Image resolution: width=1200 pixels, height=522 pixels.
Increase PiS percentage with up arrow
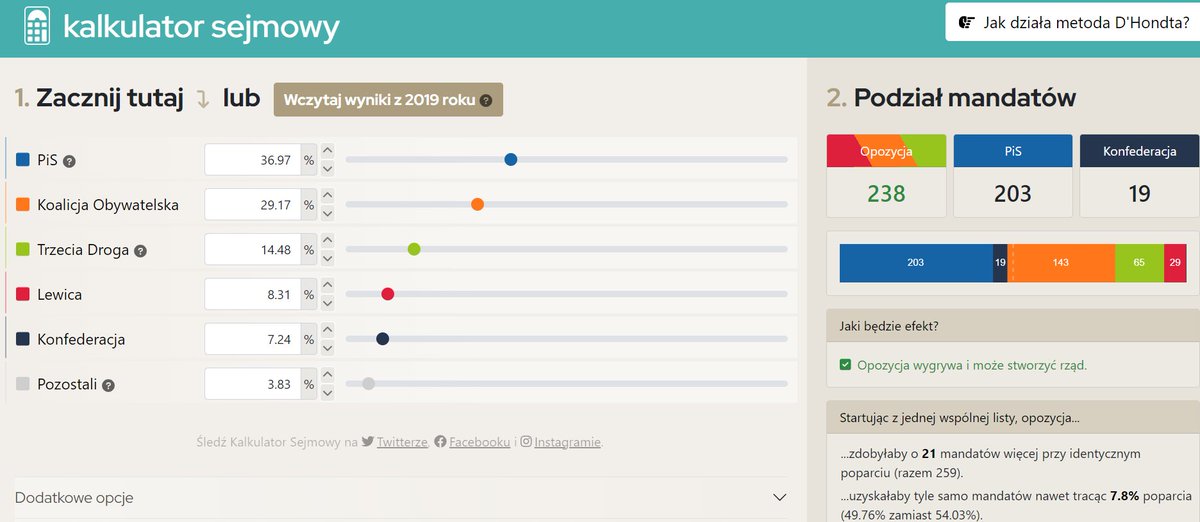(327, 152)
